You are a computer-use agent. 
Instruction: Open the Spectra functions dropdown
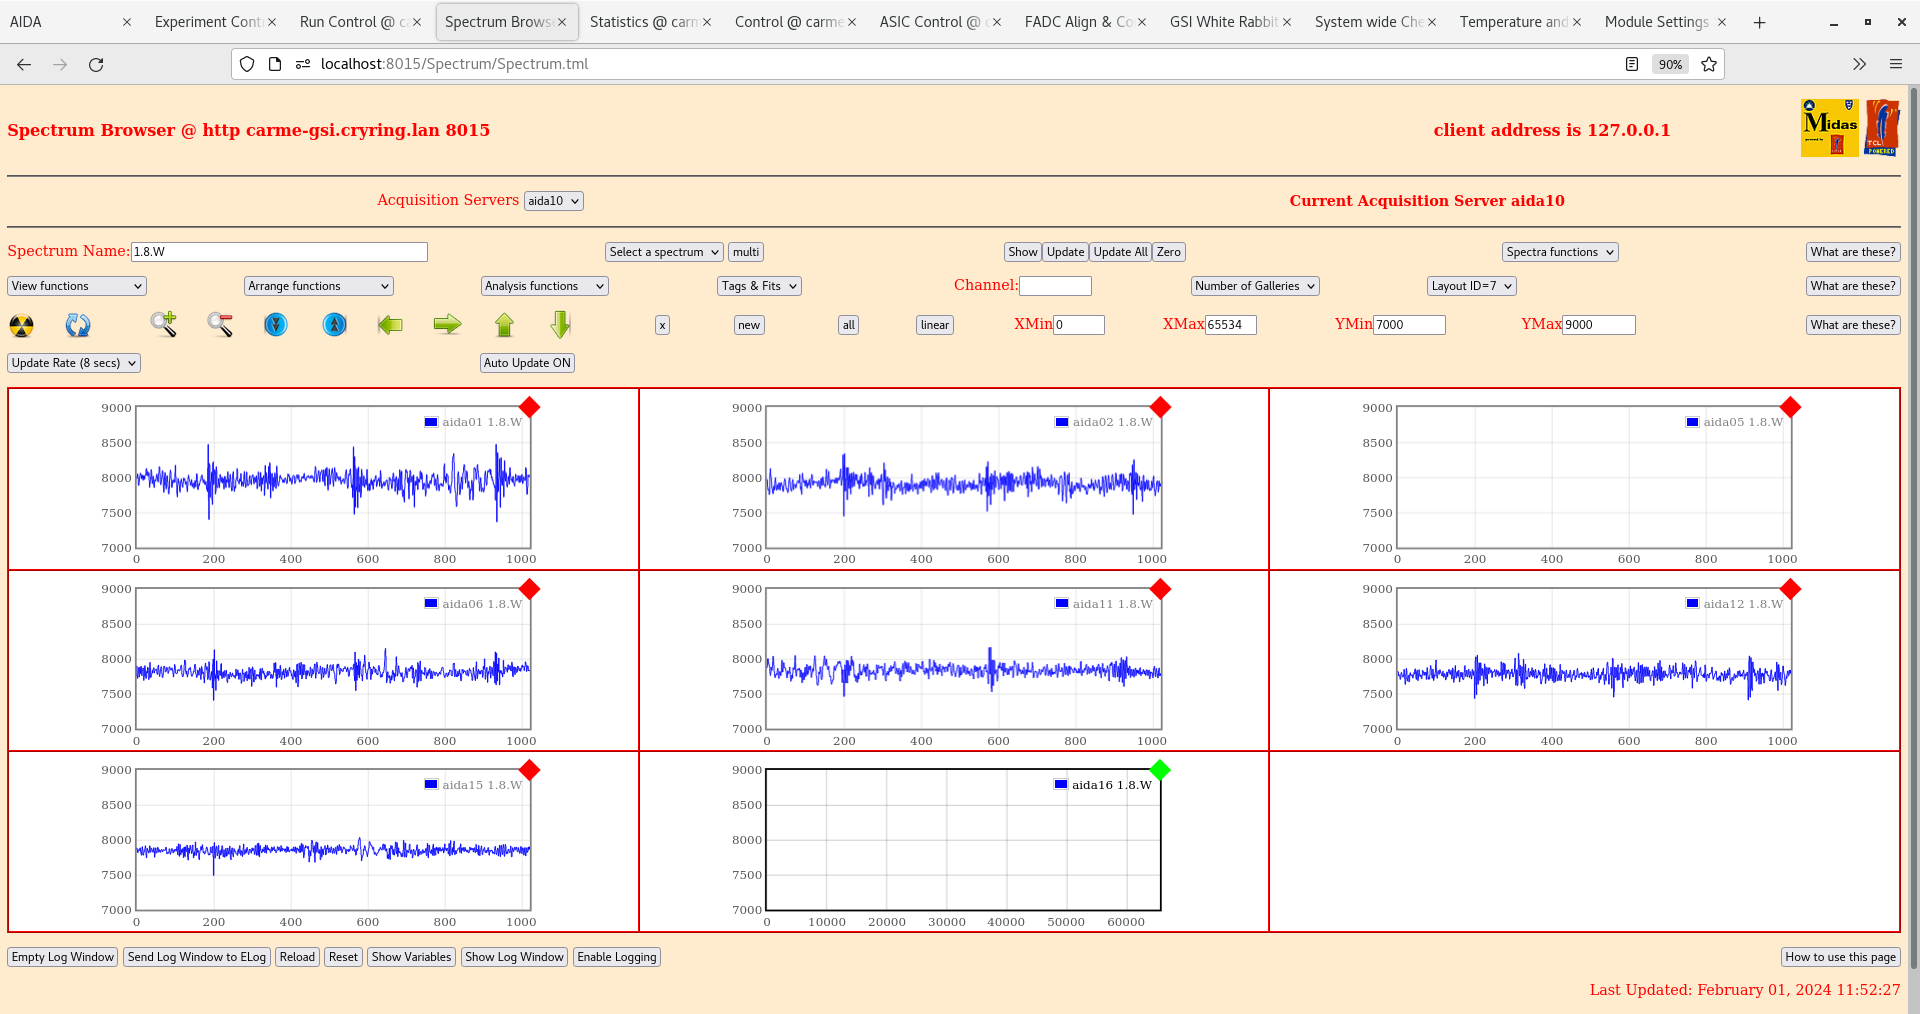(1559, 251)
